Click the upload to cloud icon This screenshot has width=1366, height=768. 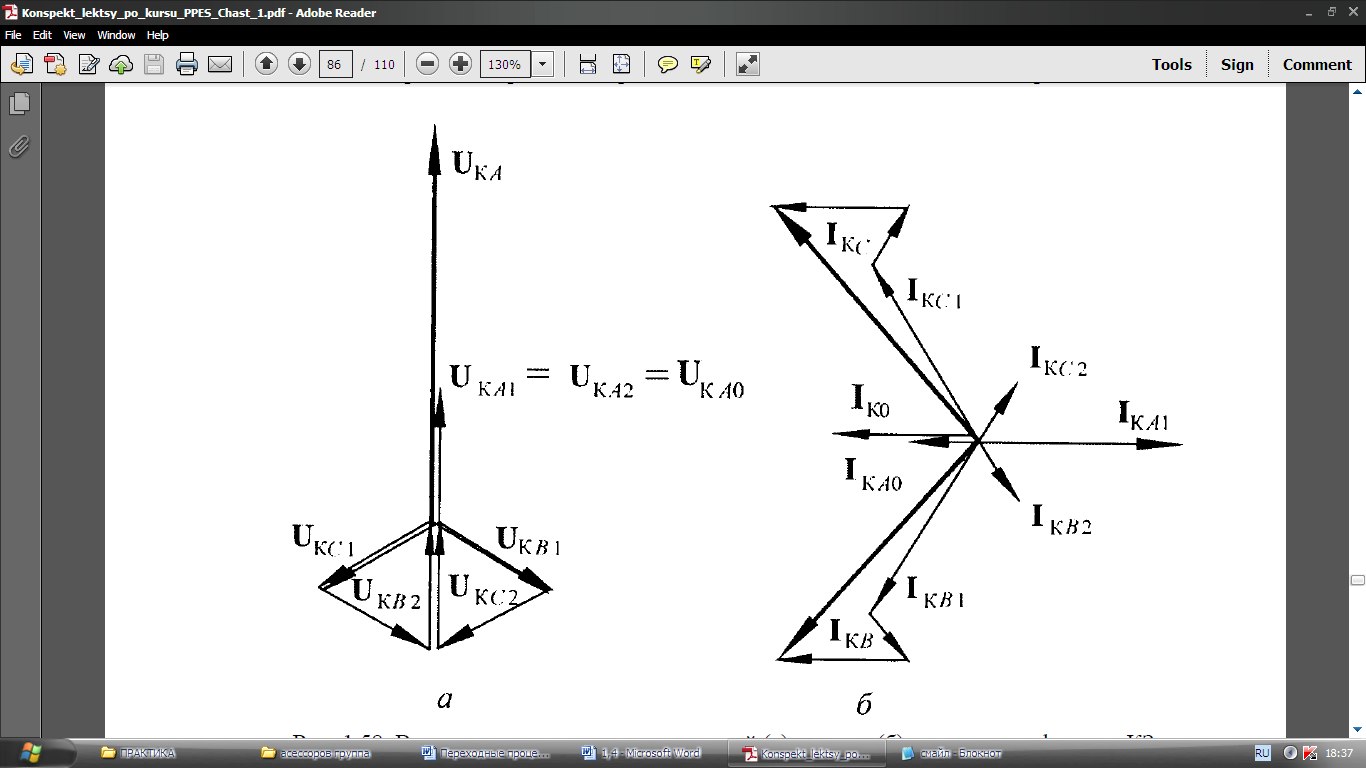(x=120, y=64)
